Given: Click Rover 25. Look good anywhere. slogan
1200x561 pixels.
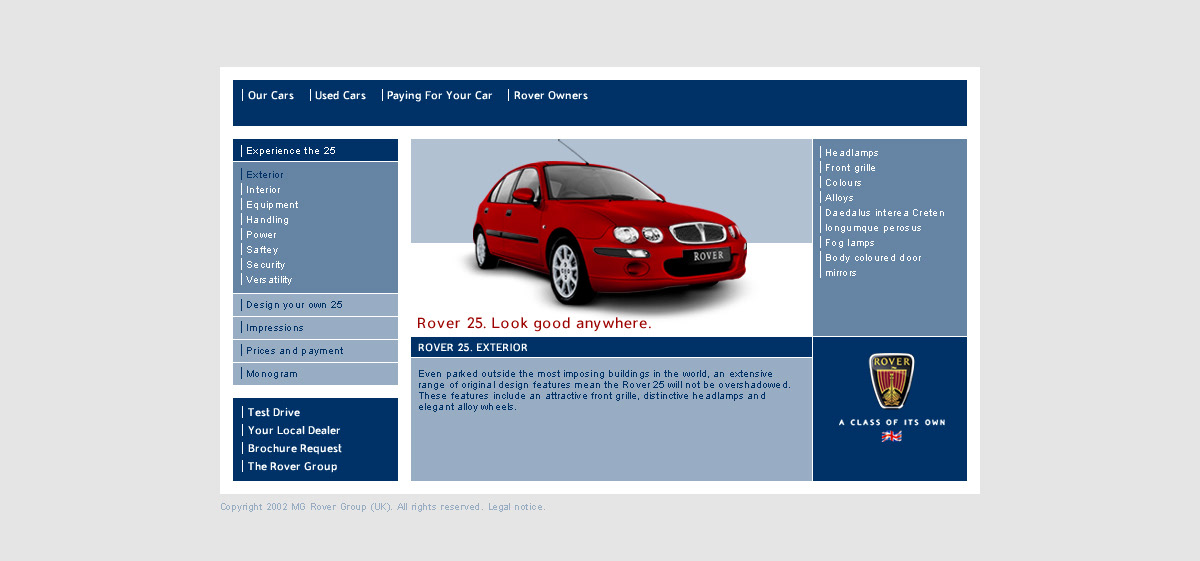Looking at the screenshot, I should (534, 323).
